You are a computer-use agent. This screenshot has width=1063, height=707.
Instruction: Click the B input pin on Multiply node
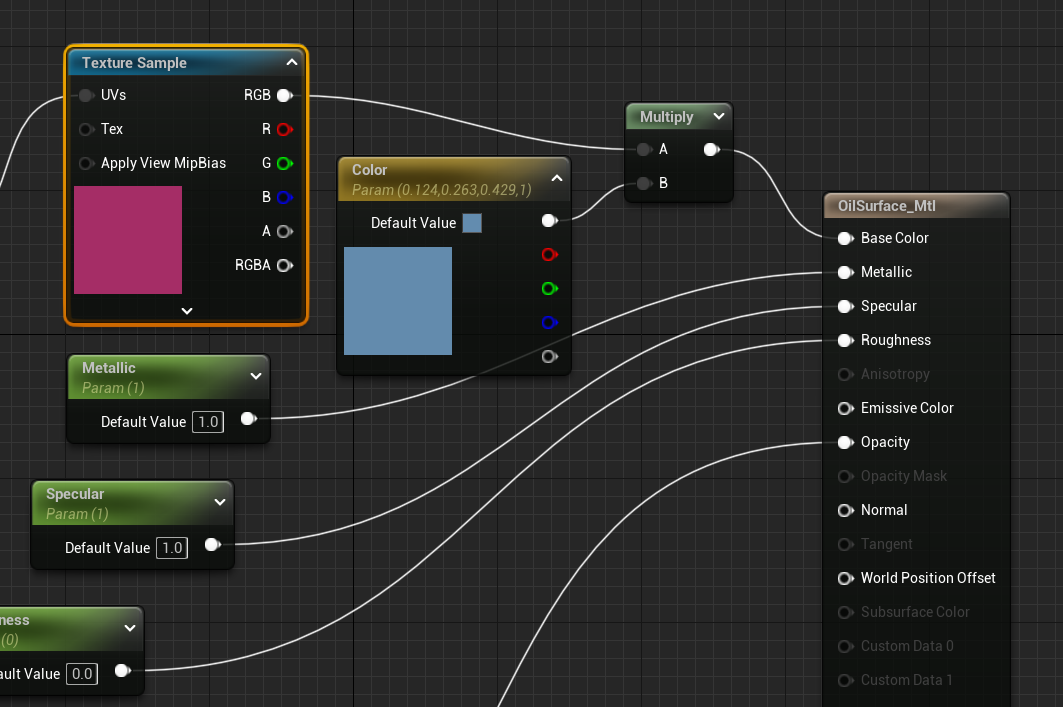coord(645,183)
